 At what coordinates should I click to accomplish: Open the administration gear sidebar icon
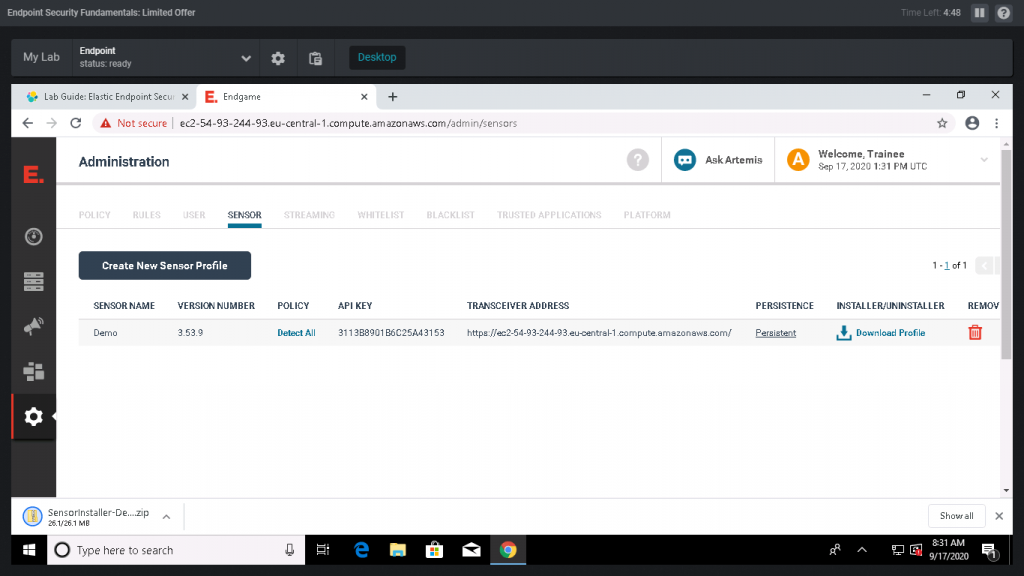33,417
